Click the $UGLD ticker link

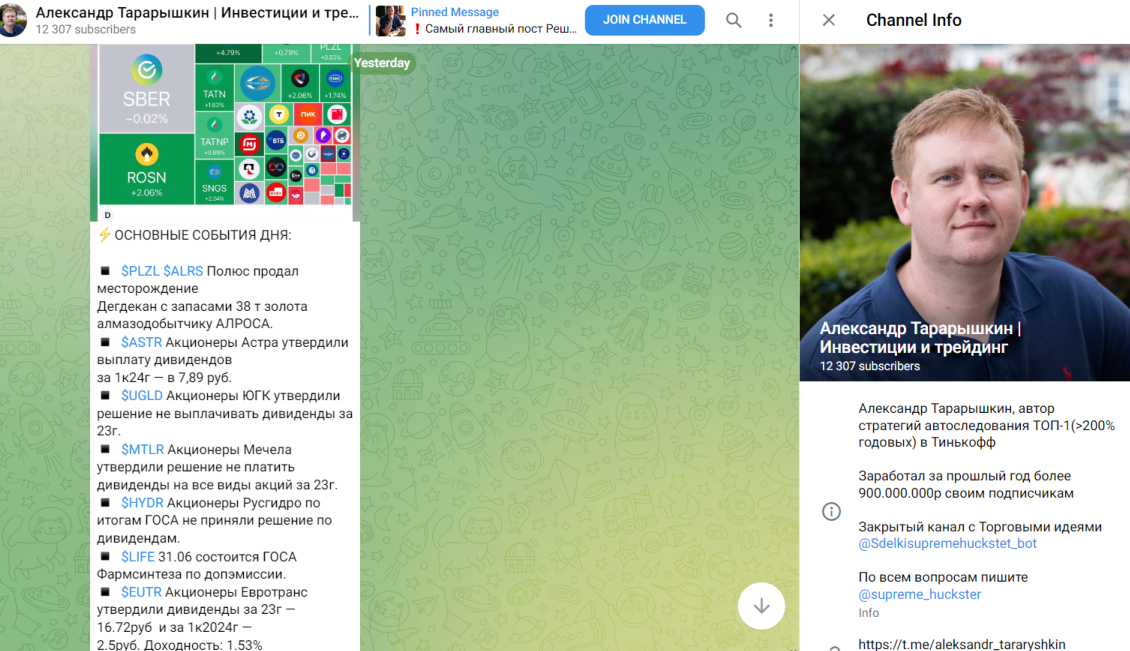(142, 396)
